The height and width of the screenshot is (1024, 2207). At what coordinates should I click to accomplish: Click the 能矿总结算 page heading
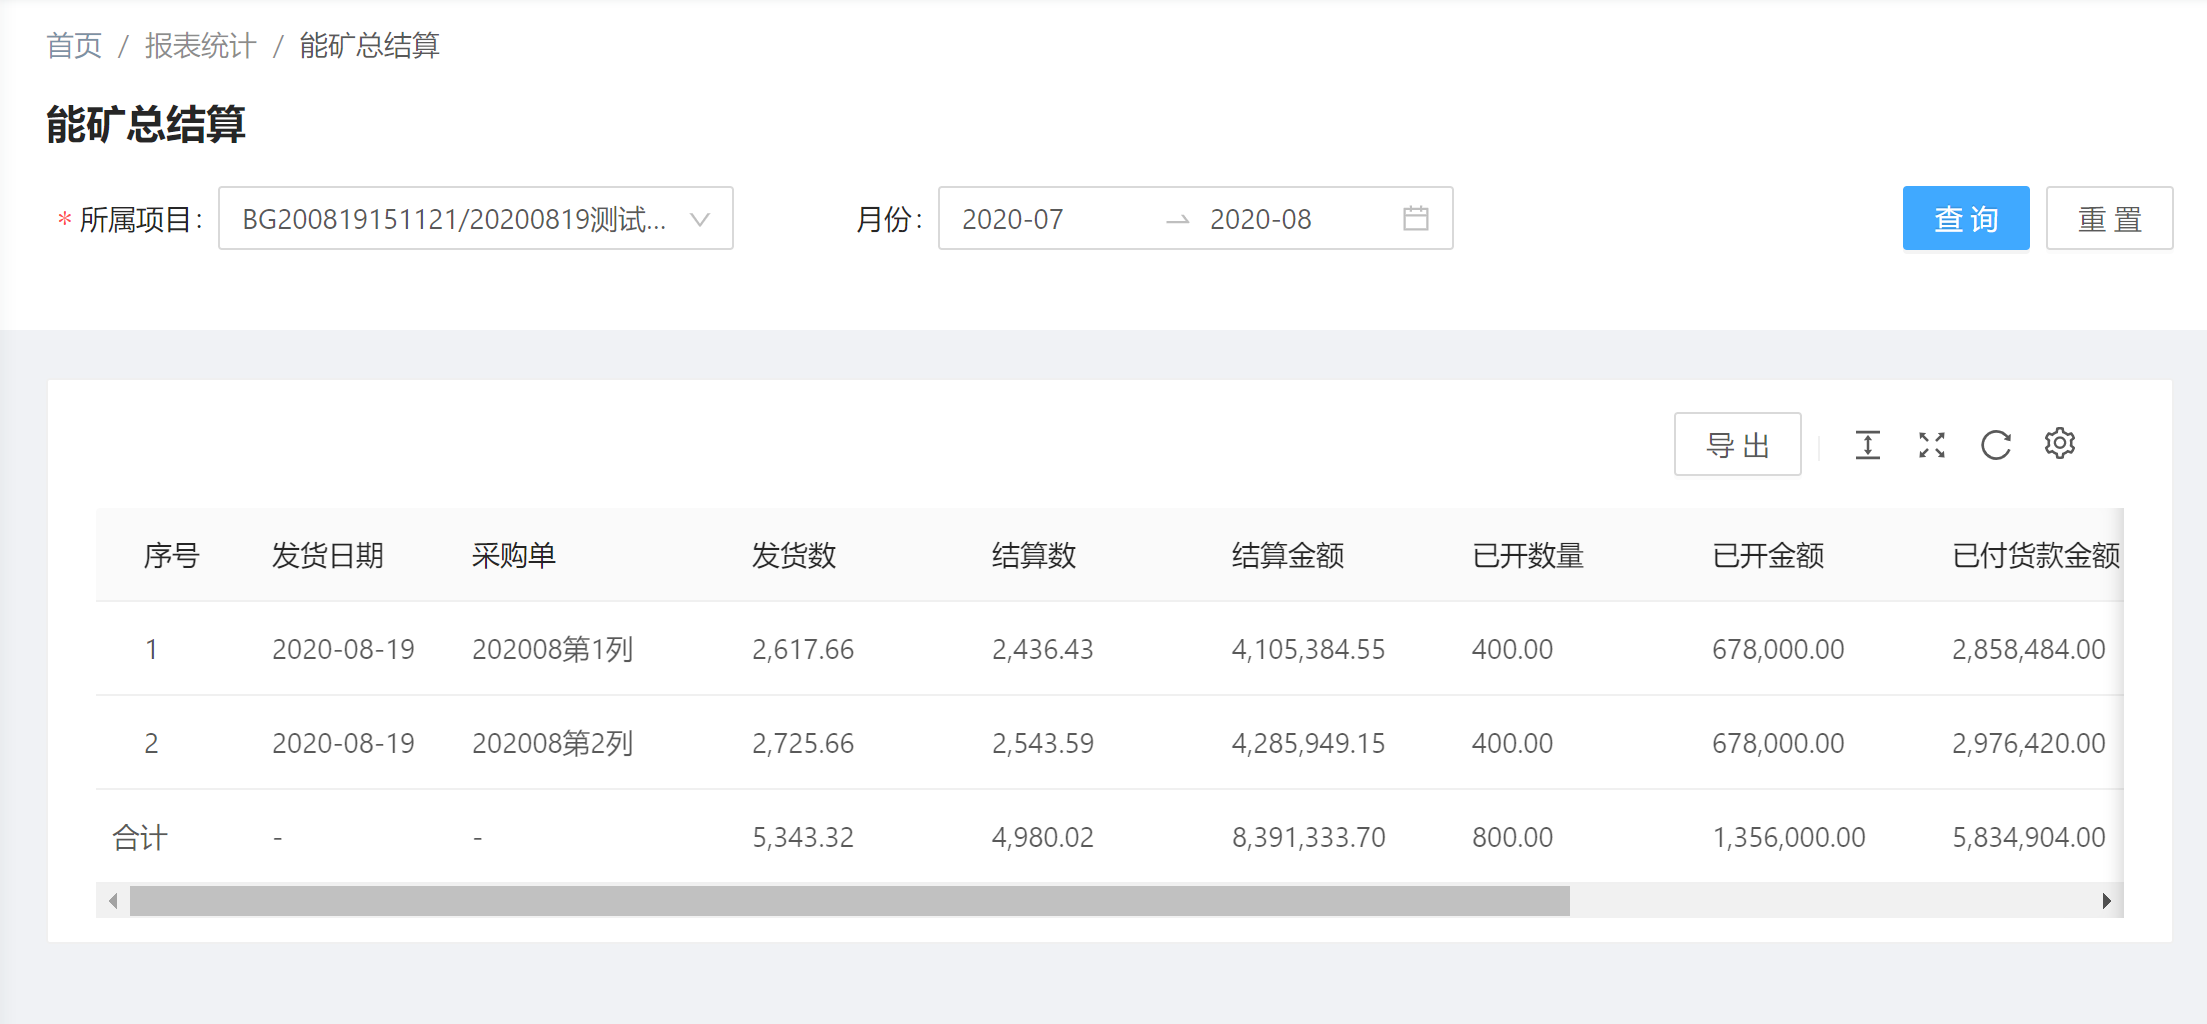(x=146, y=124)
